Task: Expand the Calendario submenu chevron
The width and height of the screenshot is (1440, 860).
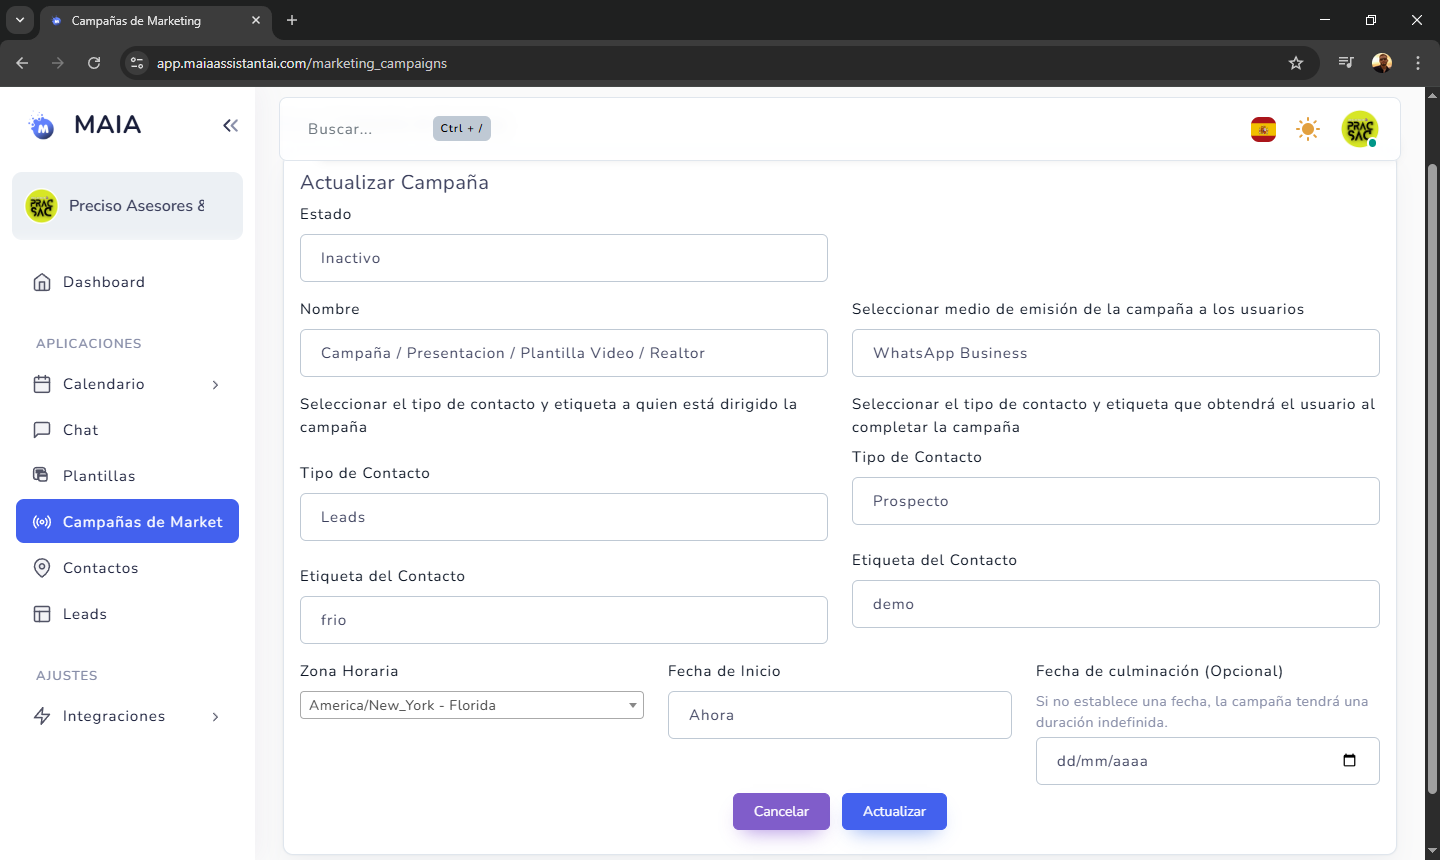Action: 215,385
